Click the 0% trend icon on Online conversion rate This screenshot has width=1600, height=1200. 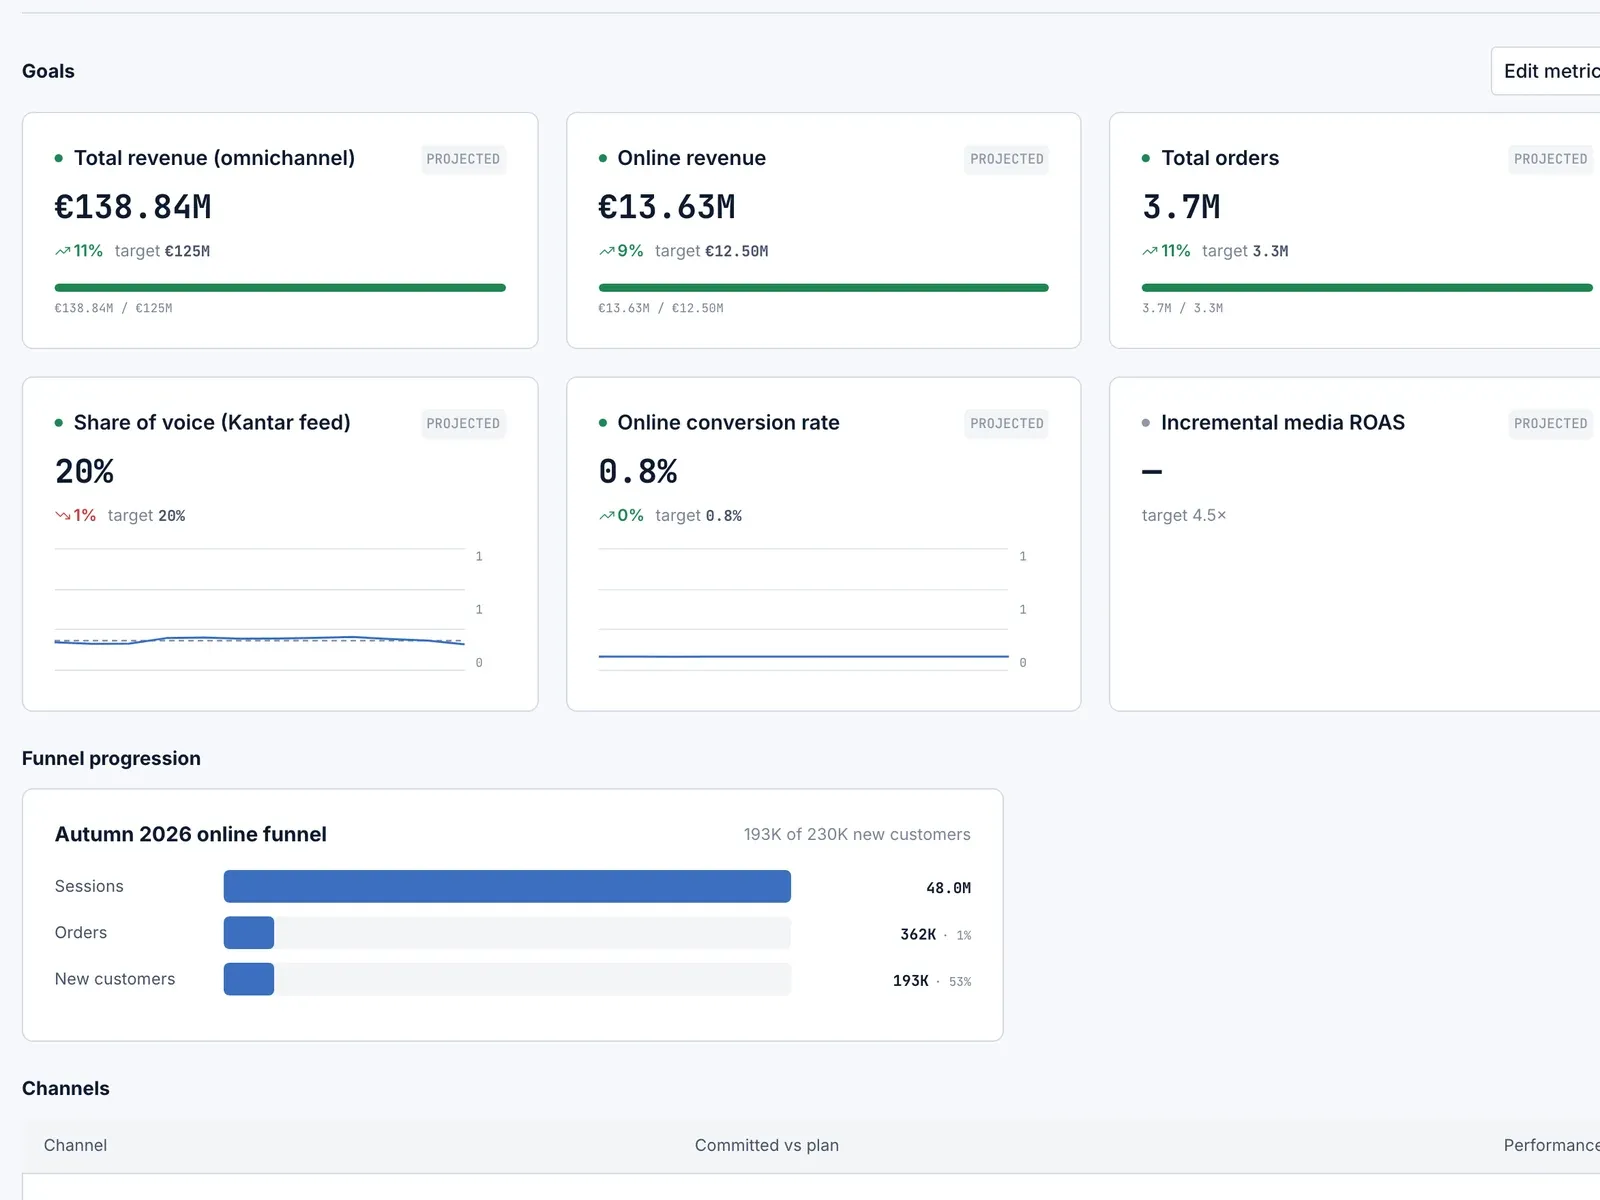(x=606, y=516)
